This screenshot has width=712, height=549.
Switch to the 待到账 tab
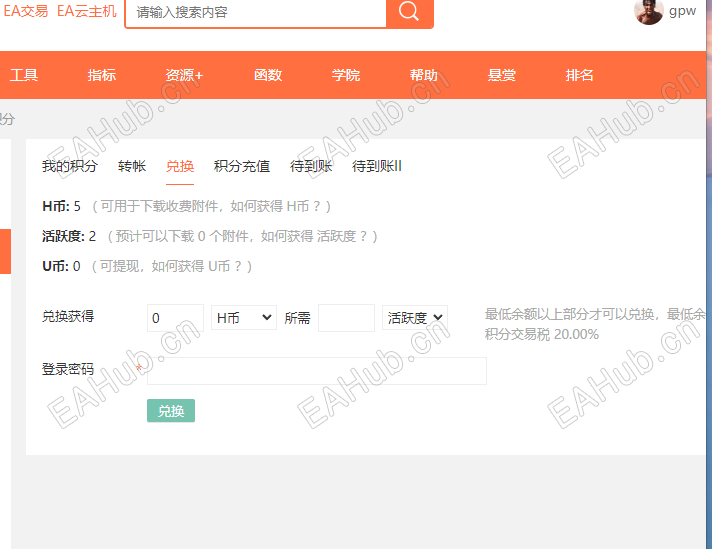click(311, 166)
